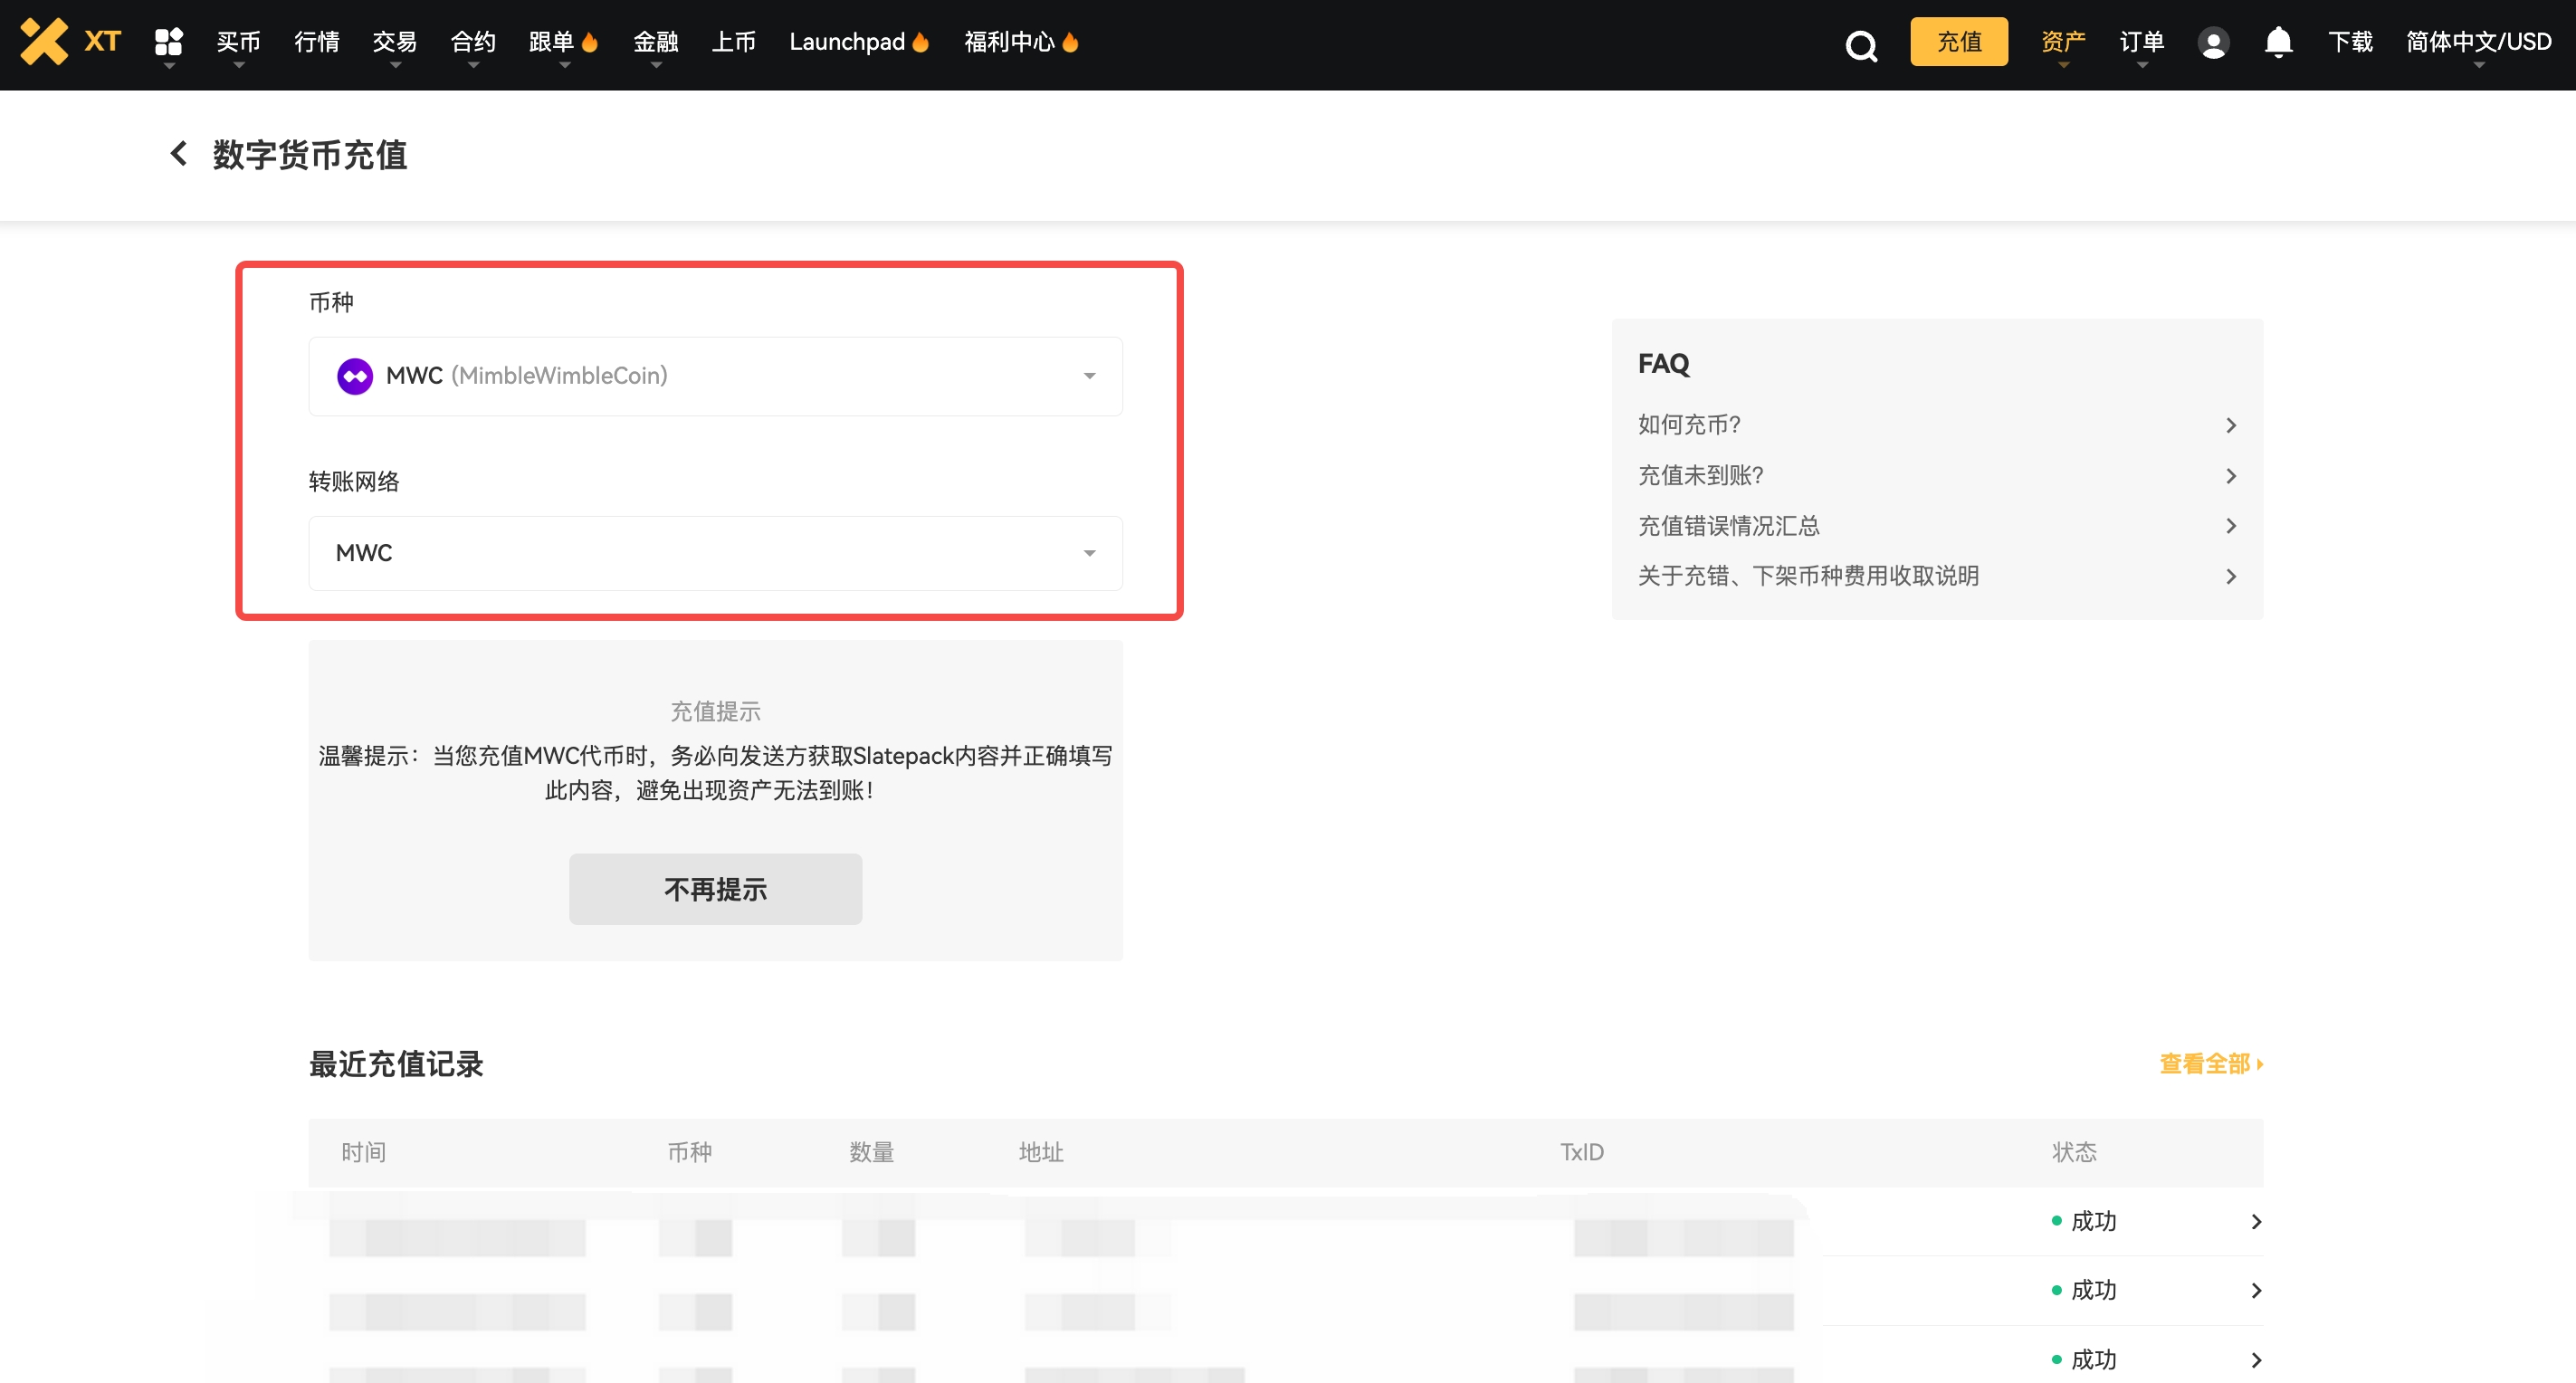Click chevron beside 关于充错、下架币种费用收取说明
Image resolution: width=2576 pixels, height=1383 pixels.
click(2230, 577)
